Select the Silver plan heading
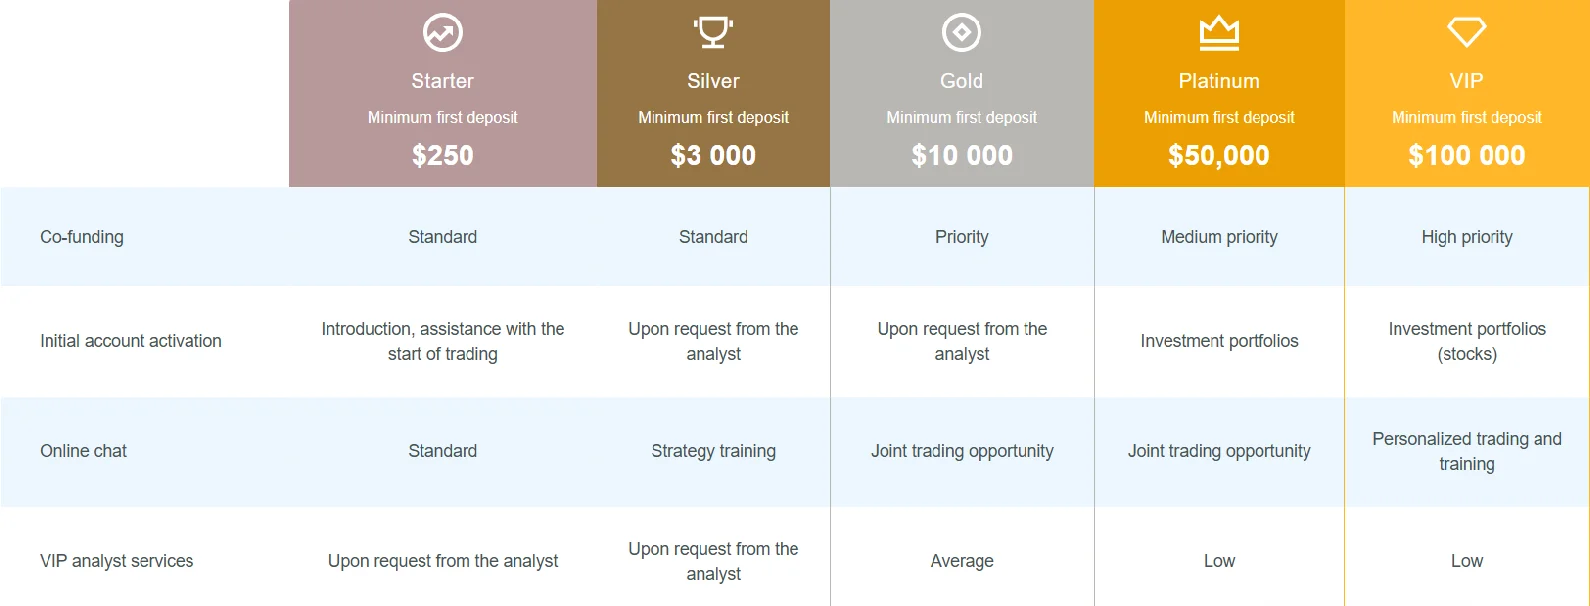This screenshot has width=1590, height=606. point(713,81)
